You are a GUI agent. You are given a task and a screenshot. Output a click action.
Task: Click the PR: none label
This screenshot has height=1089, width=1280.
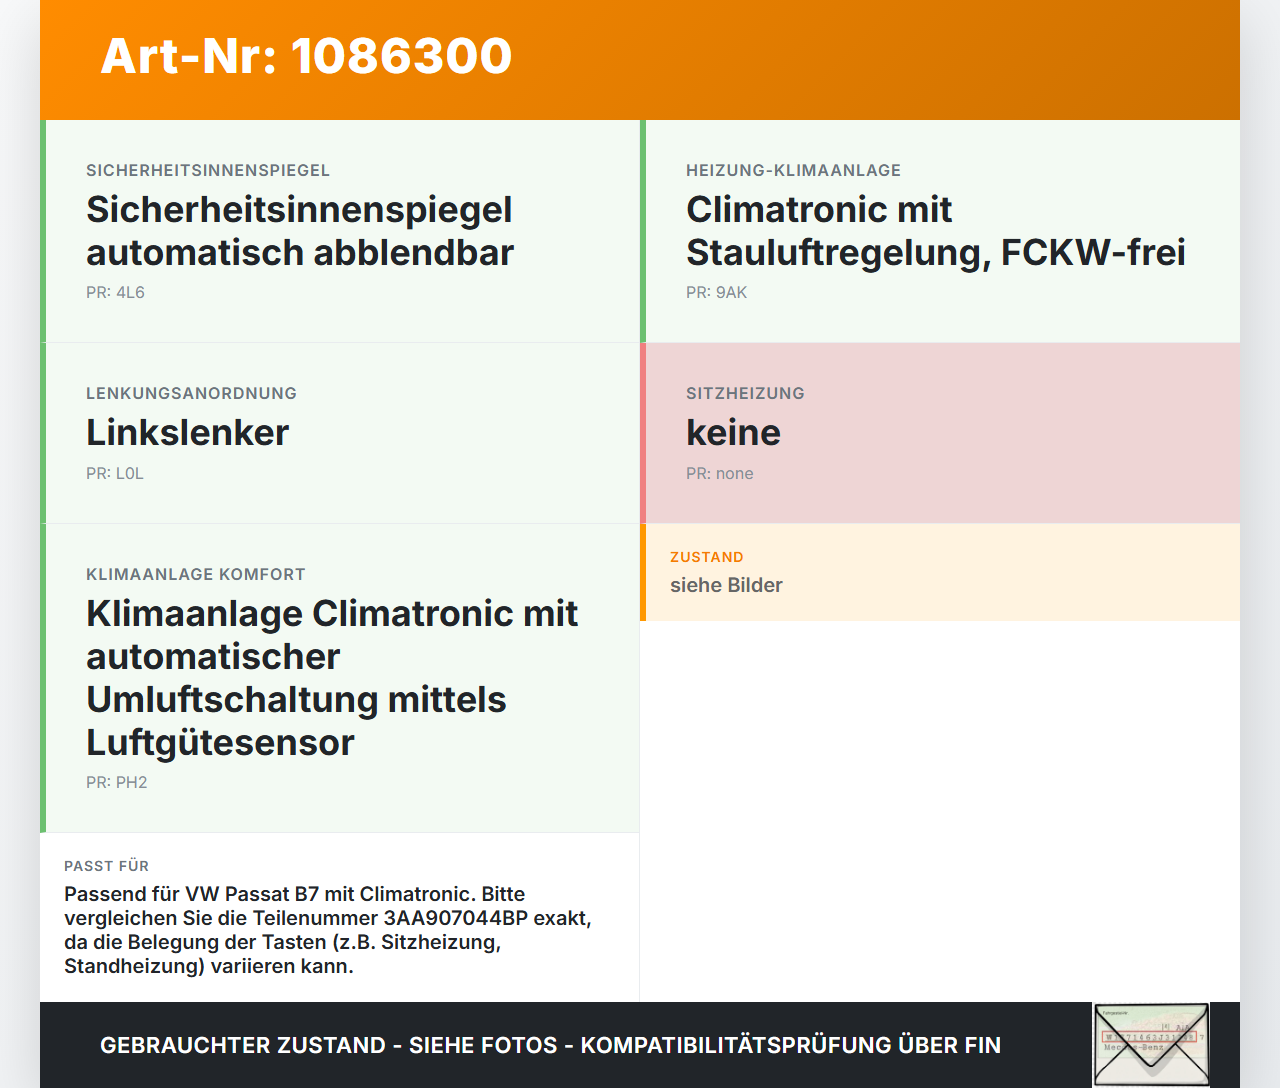[720, 474]
